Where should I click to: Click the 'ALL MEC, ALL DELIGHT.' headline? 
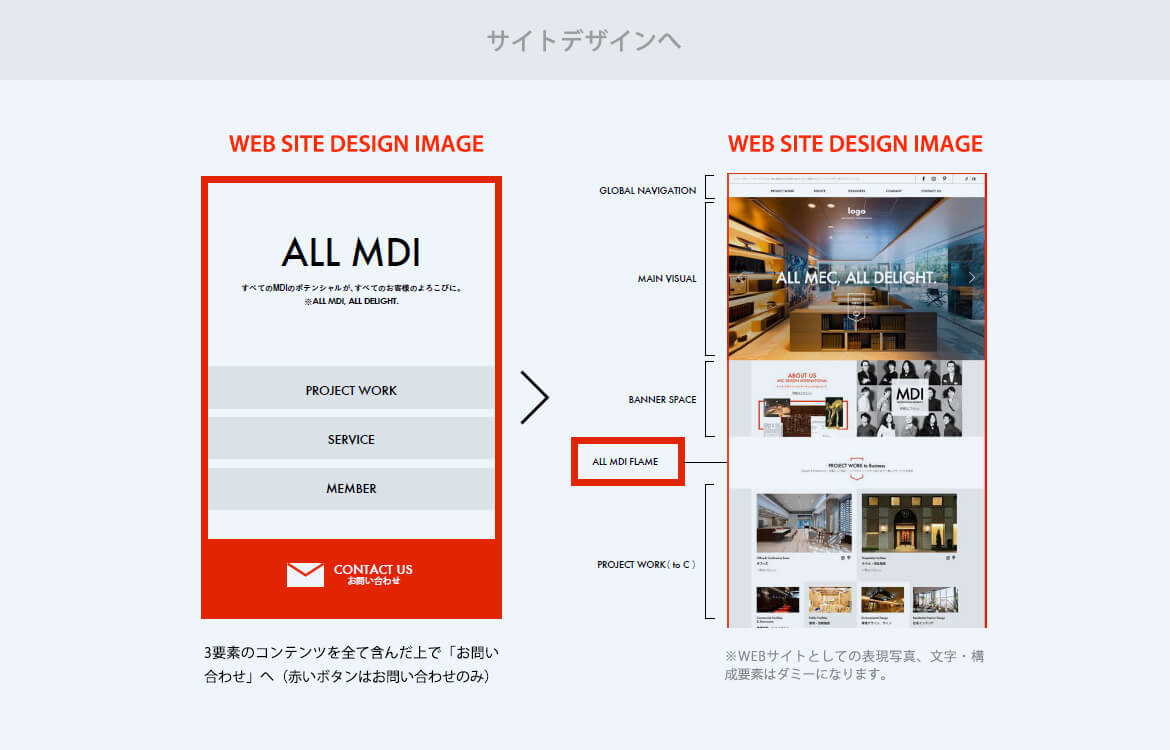856,278
